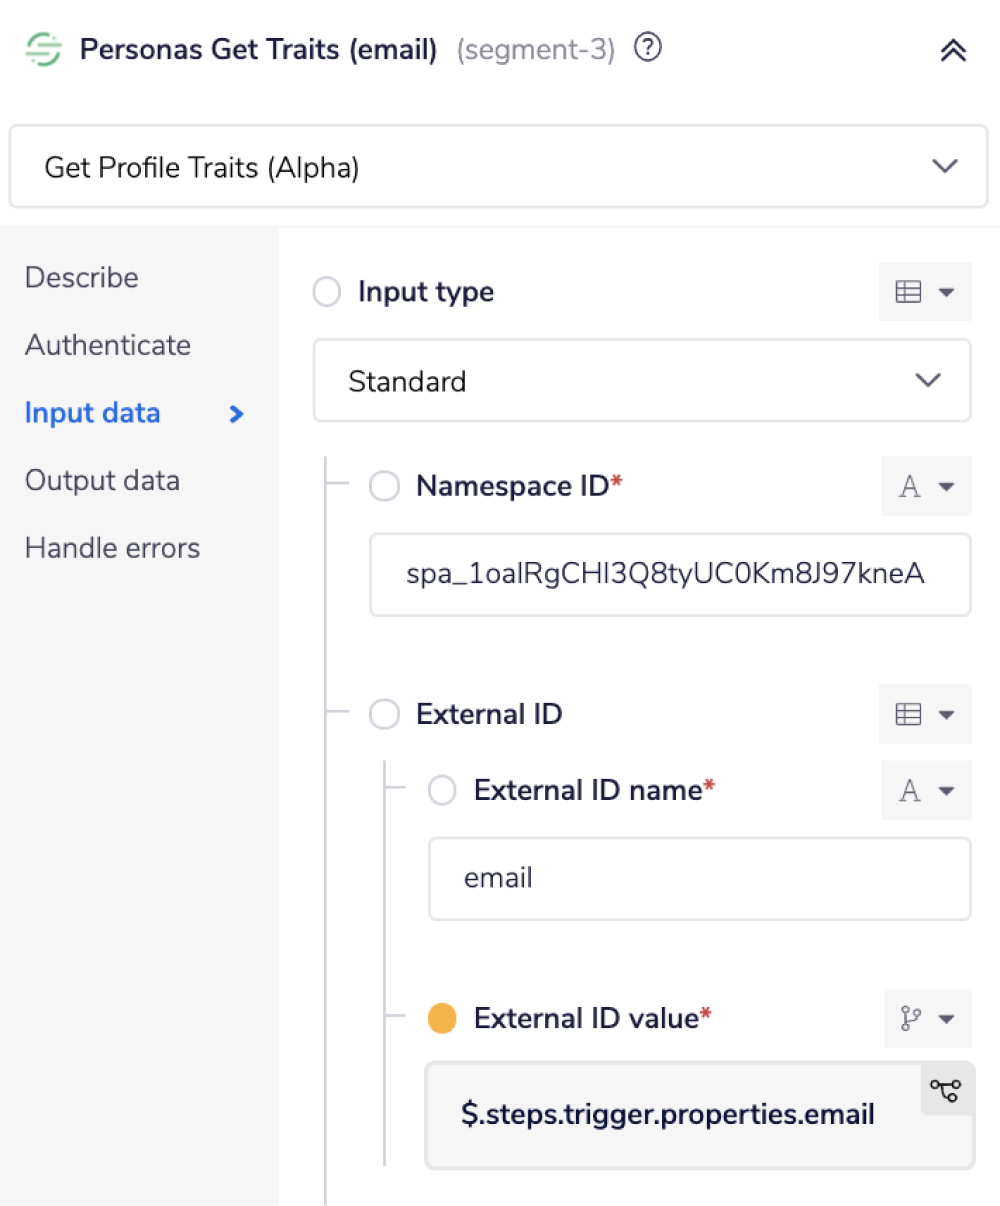The height and width of the screenshot is (1206, 1000).
Task: Click the Namespace ID input field
Action: 669,574
